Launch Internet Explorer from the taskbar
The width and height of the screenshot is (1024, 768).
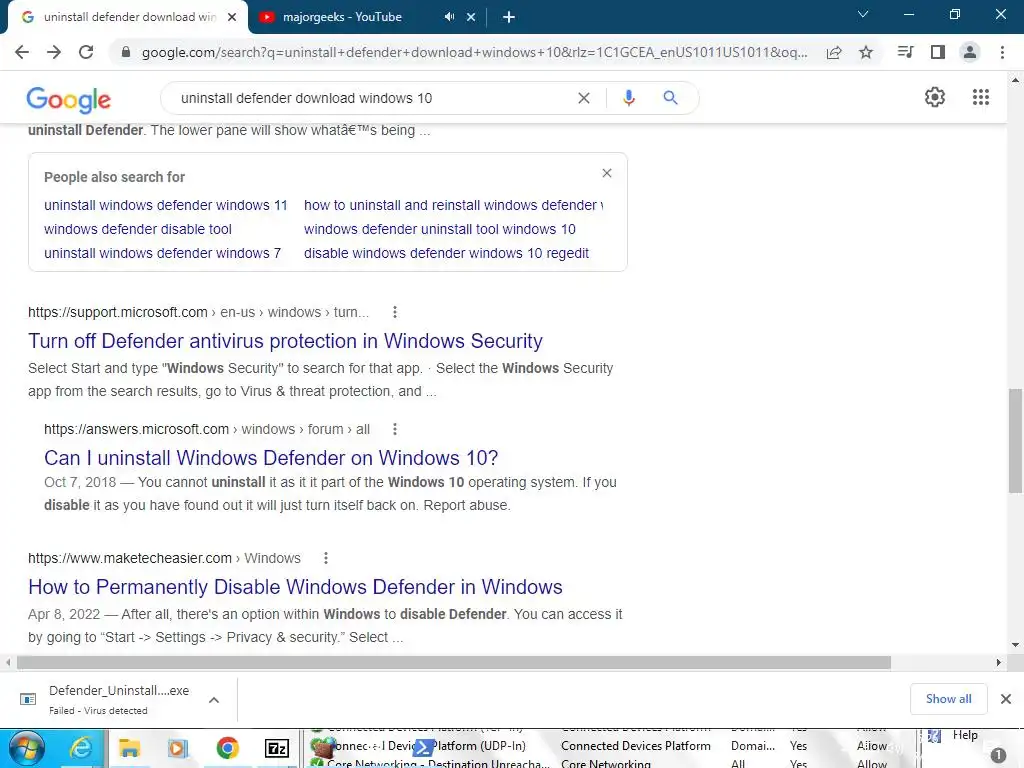[x=81, y=748]
